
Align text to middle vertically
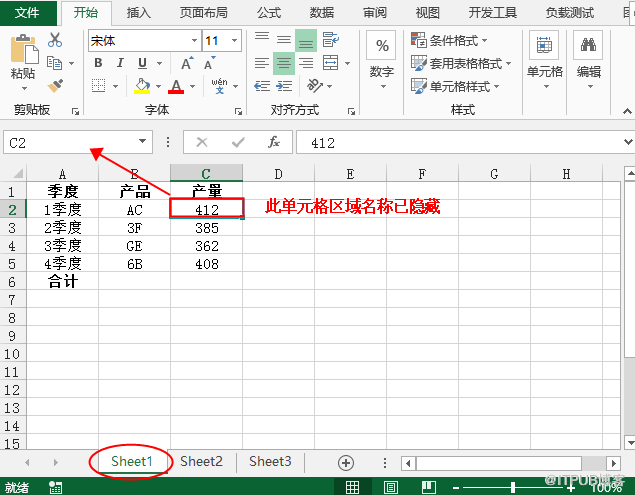[x=284, y=40]
